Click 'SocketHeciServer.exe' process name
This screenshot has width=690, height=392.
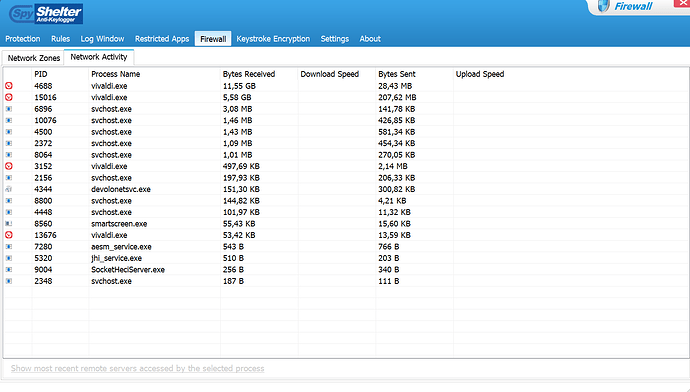pos(128,269)
